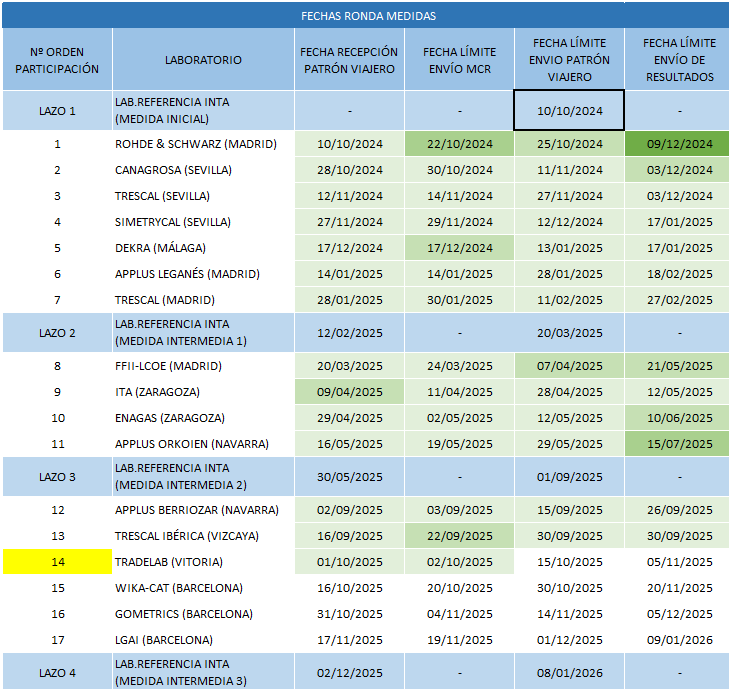This screenshot has width=729, height=689.
Task: Select the LAZO 3 row label
Action: 57,477
